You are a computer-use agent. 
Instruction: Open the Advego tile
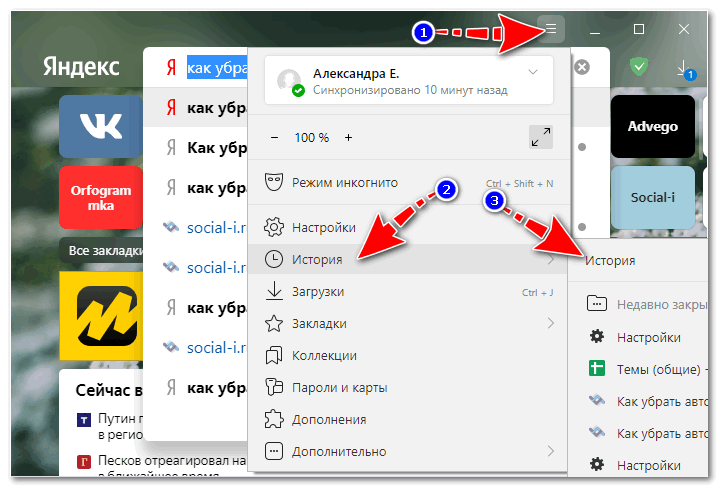[653, 126]
